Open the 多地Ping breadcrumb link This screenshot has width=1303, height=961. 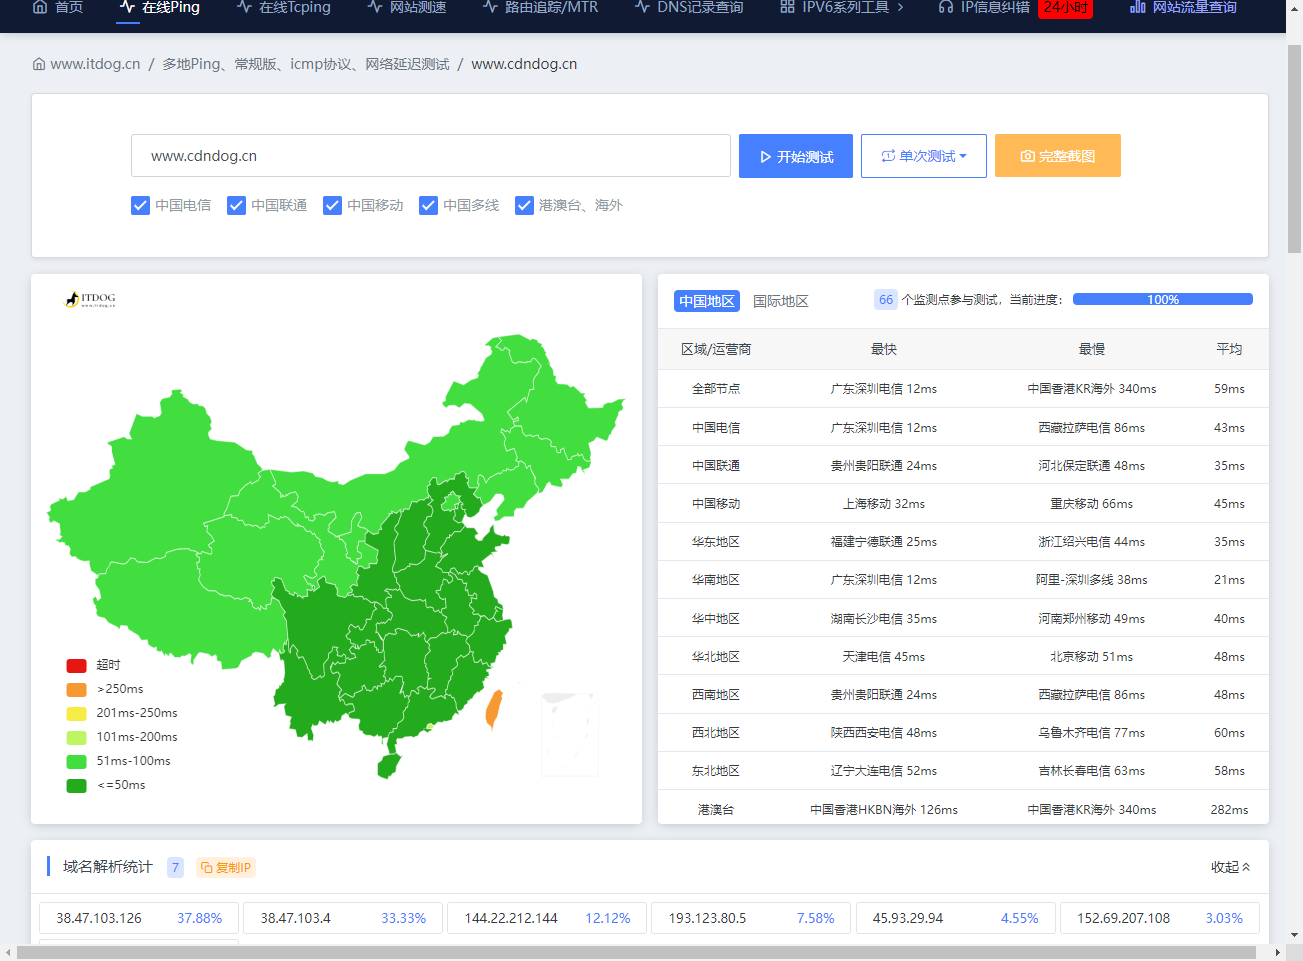point(306,64)
